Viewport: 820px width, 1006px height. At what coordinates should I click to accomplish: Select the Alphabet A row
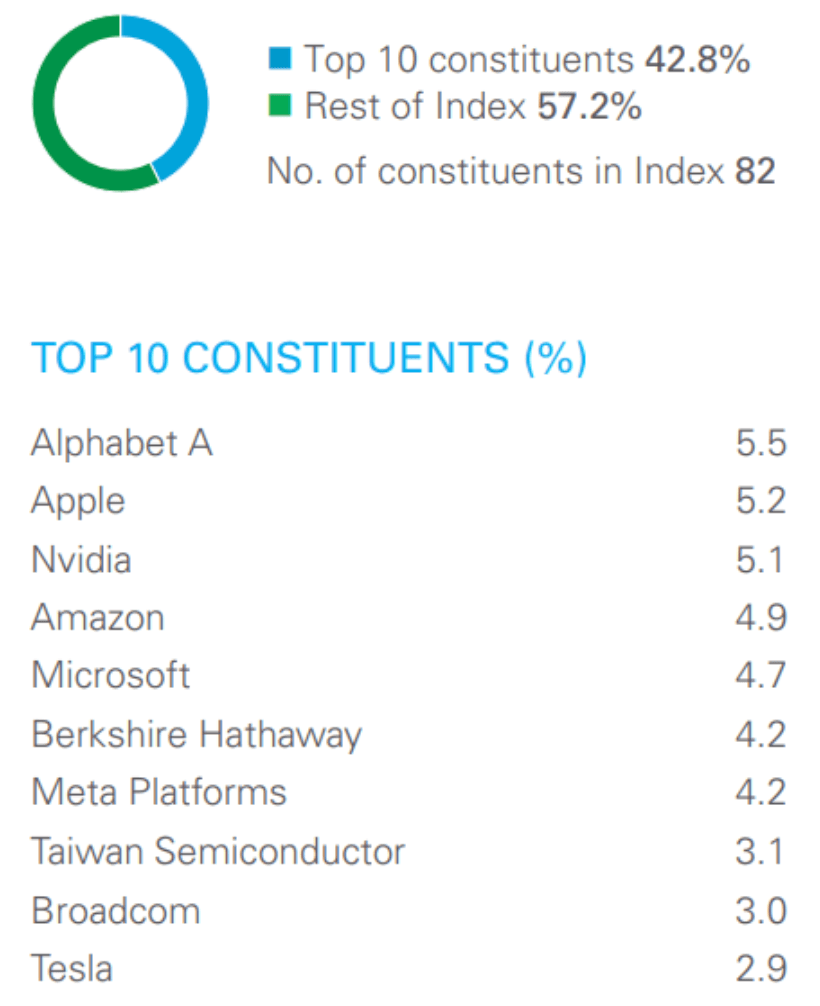pos(122,442)
